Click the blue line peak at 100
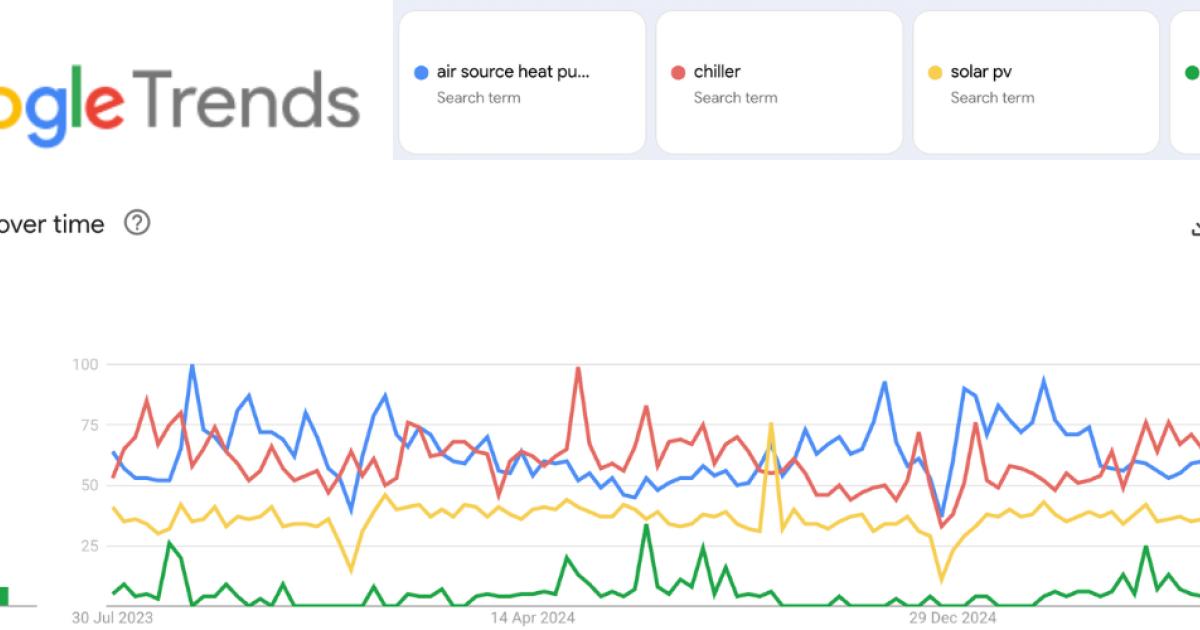1200x630 pixels. pyautogui.click(x=192, y=365)
